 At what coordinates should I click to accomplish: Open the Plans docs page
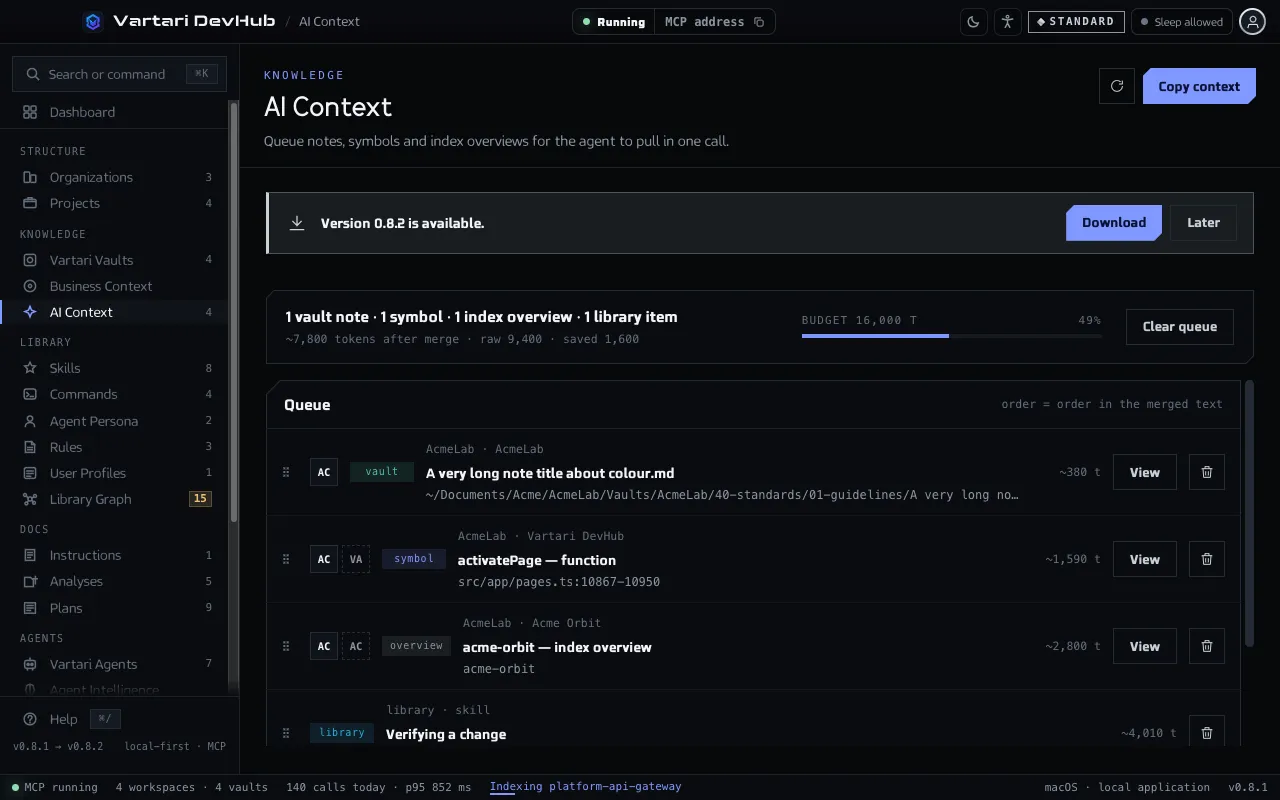click(x=114, y=608)
